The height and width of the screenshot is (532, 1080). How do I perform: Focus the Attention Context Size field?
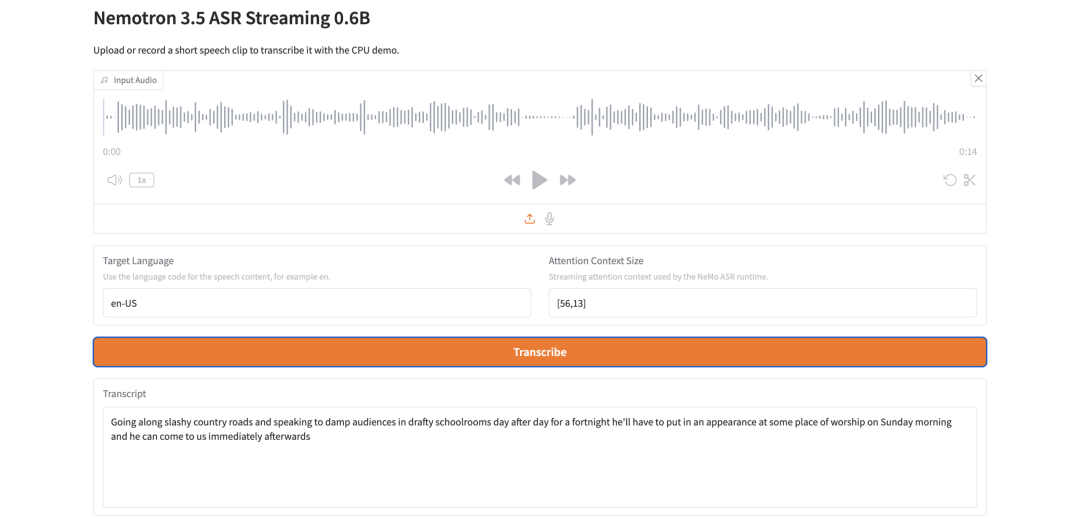pyautogui.click(x=762, y=303)
